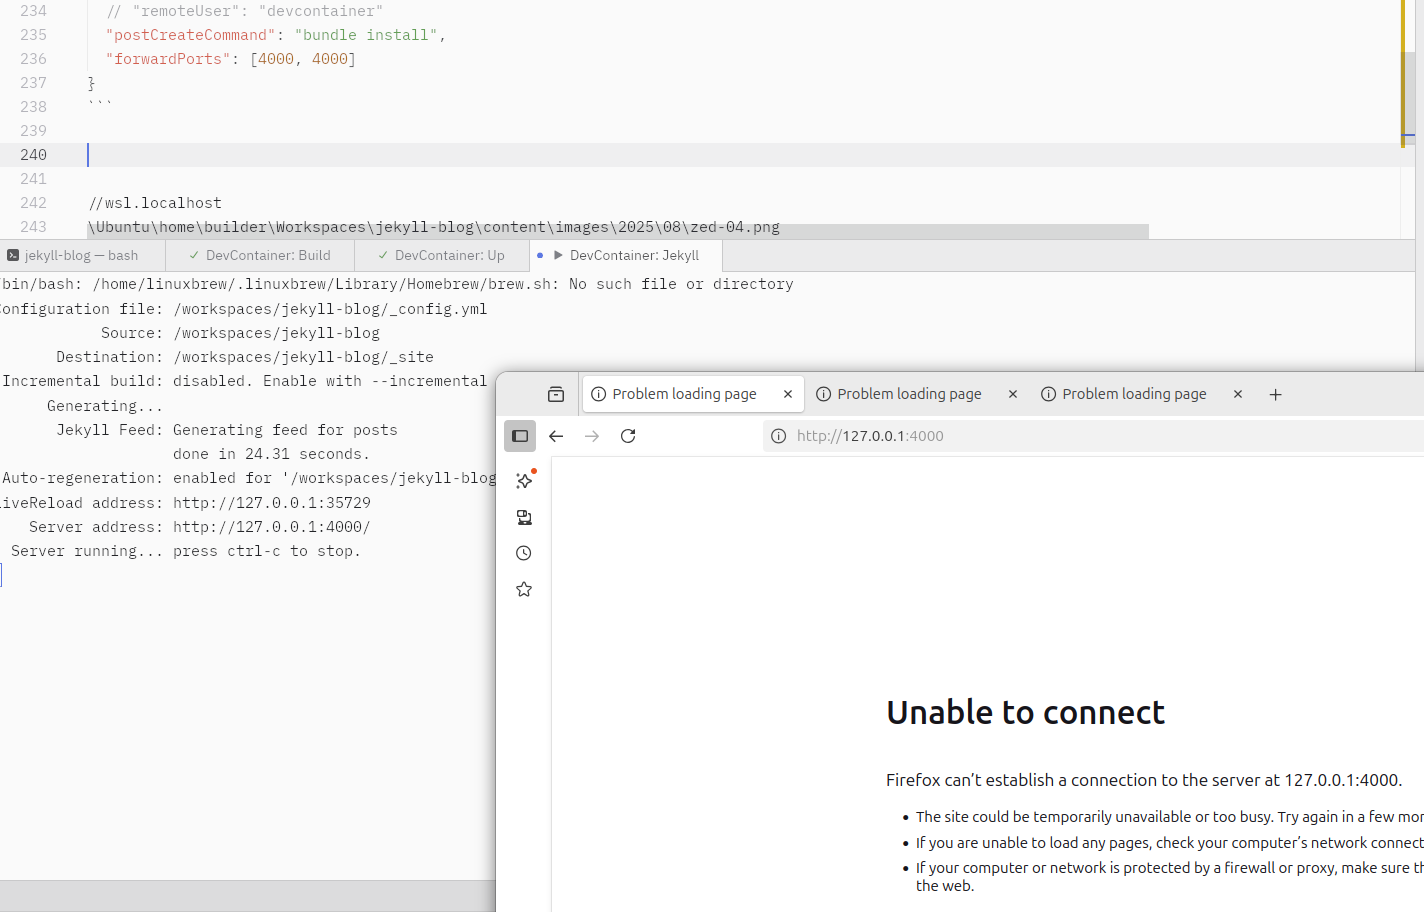Select the DevContainer: Build tab
This screenshot has width=1424, height=912.
pos(260,255)
